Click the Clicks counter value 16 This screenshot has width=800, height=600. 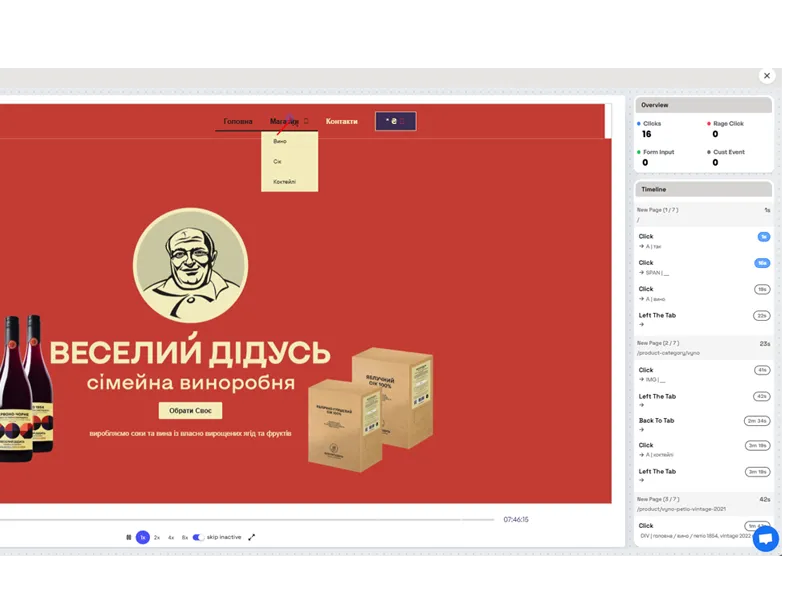pos(646,134)
